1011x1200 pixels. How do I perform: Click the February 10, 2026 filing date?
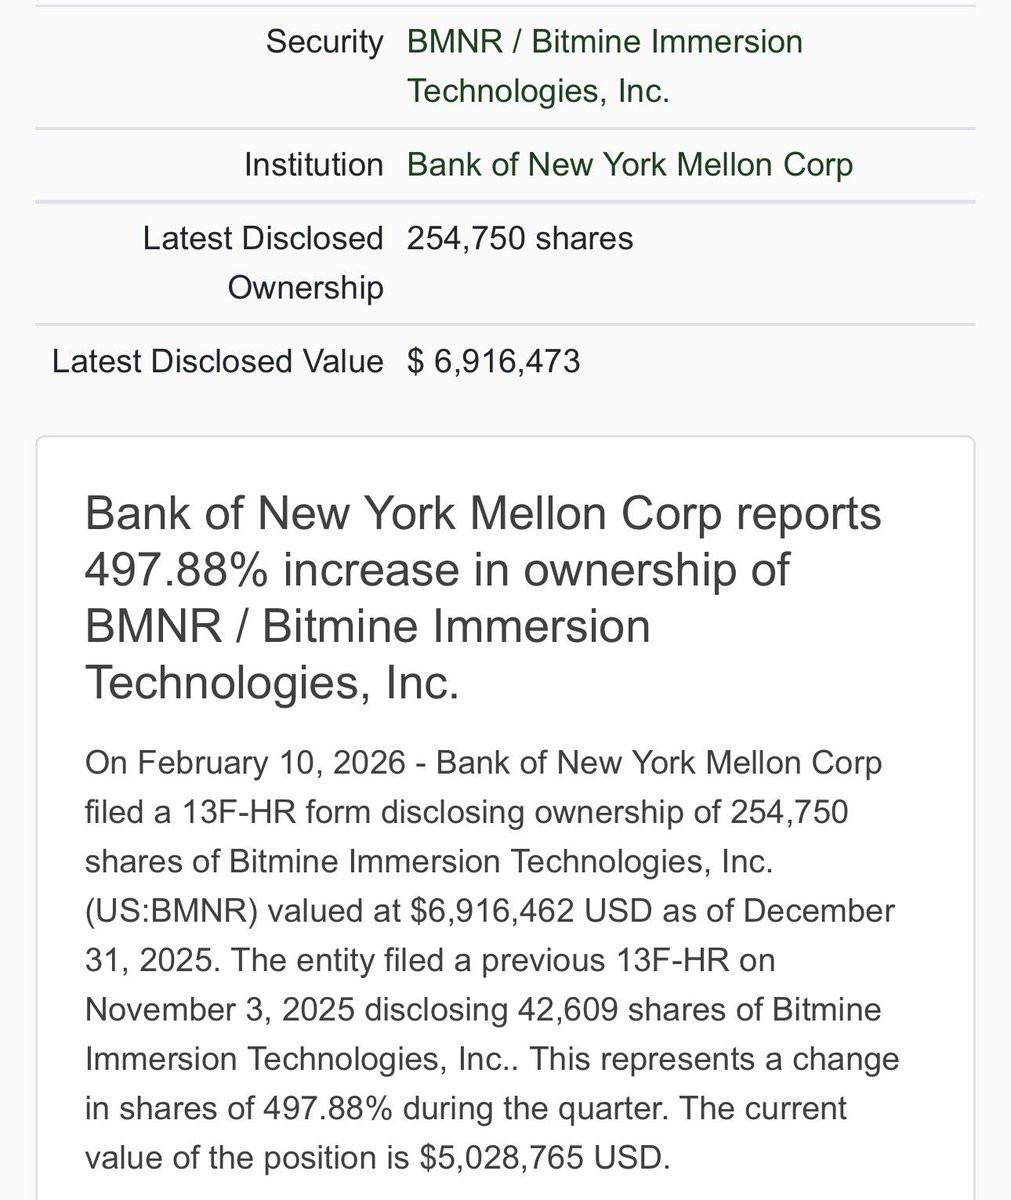tap(271, 763)
